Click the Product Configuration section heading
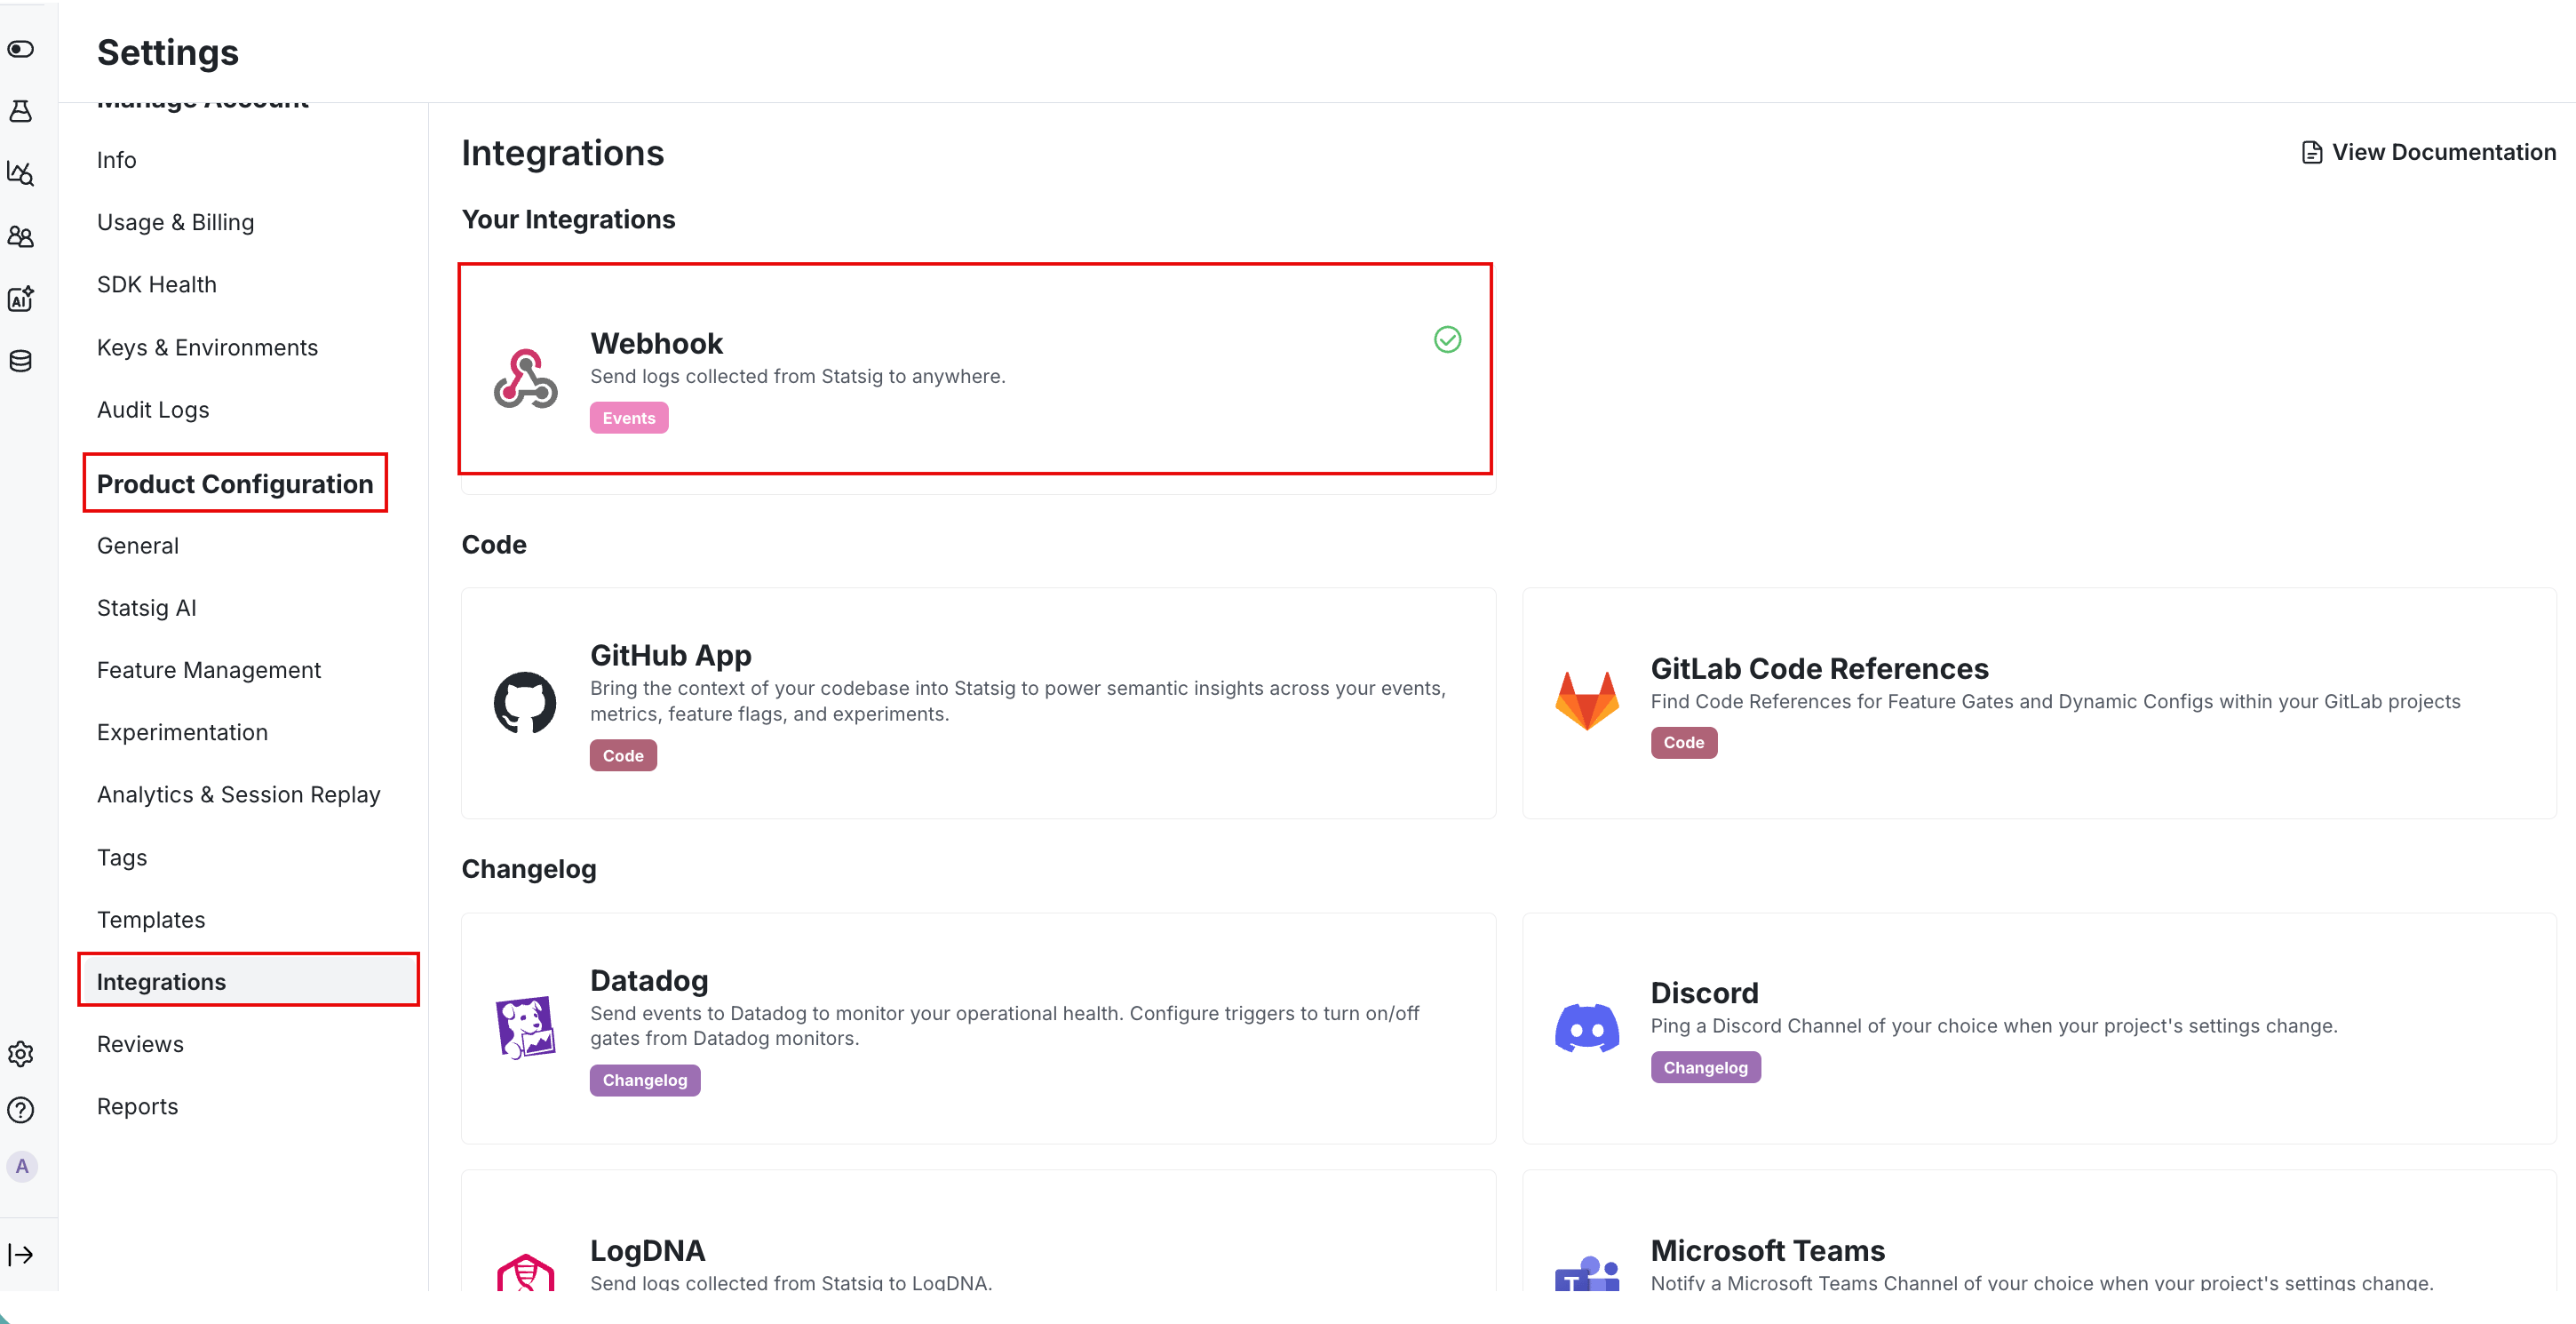The height and width of the screenshot is (1324, 2576). point(235,484)
